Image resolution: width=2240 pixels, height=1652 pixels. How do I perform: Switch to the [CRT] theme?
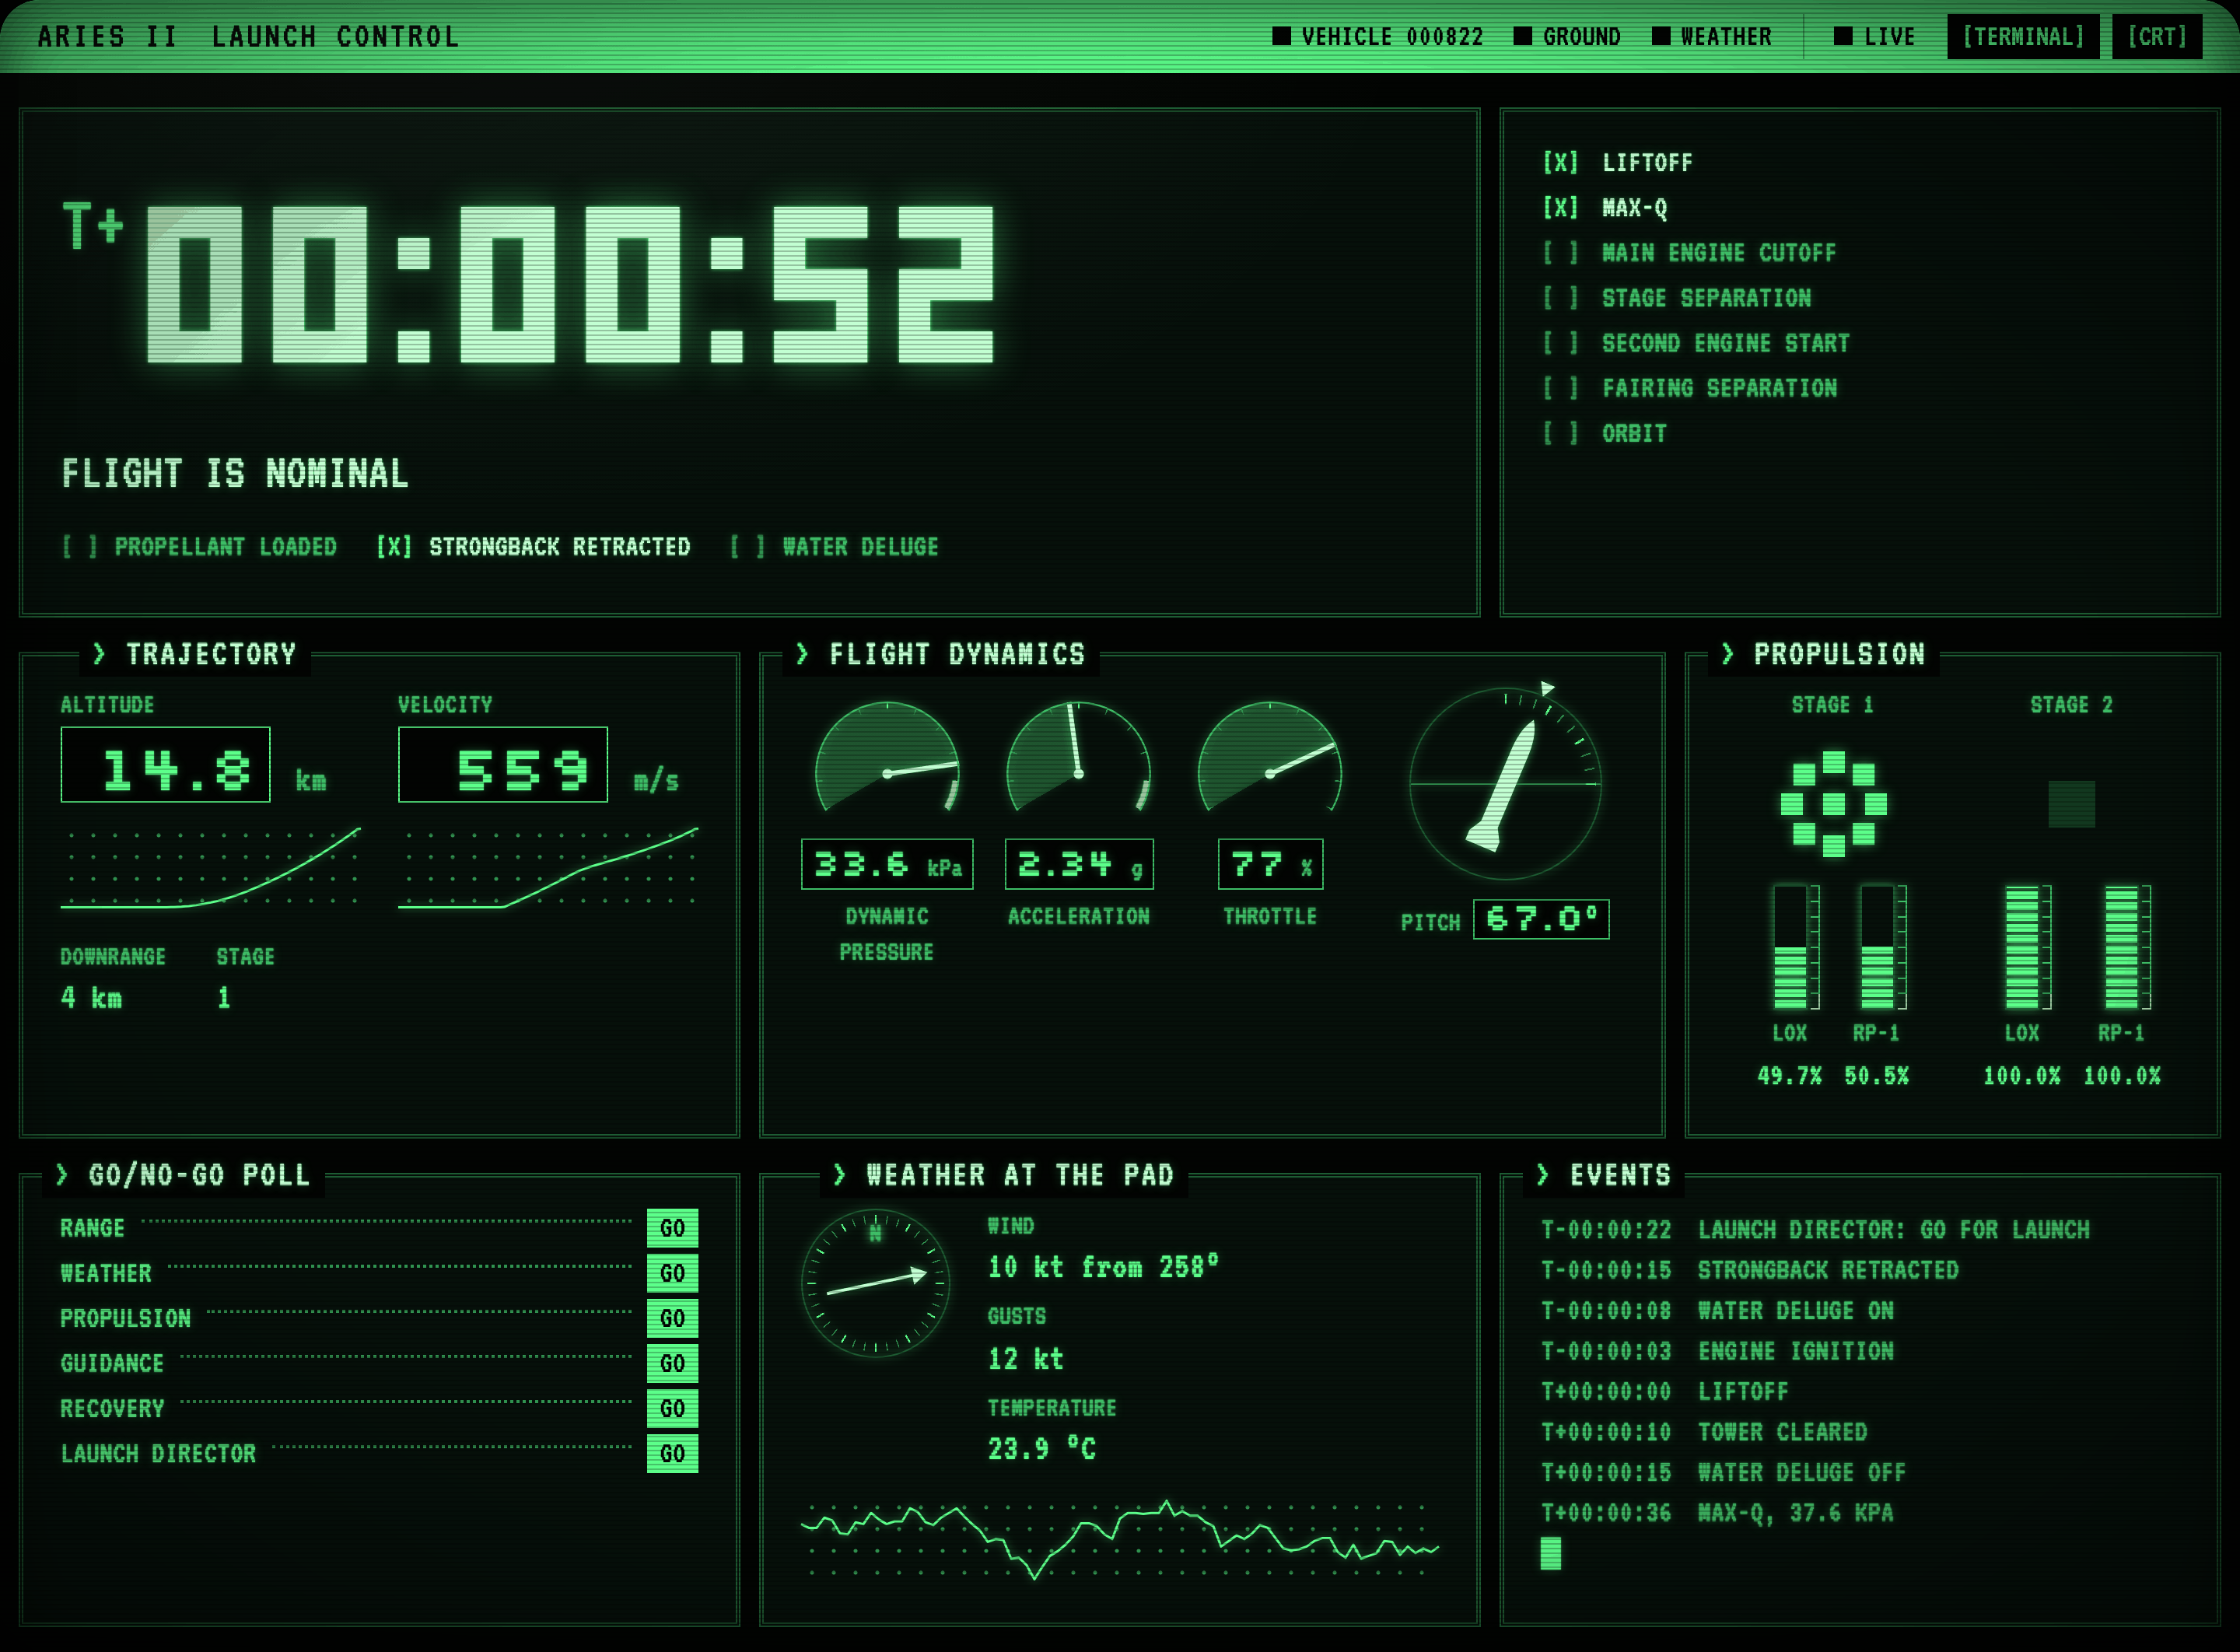tap(2157, 37)
